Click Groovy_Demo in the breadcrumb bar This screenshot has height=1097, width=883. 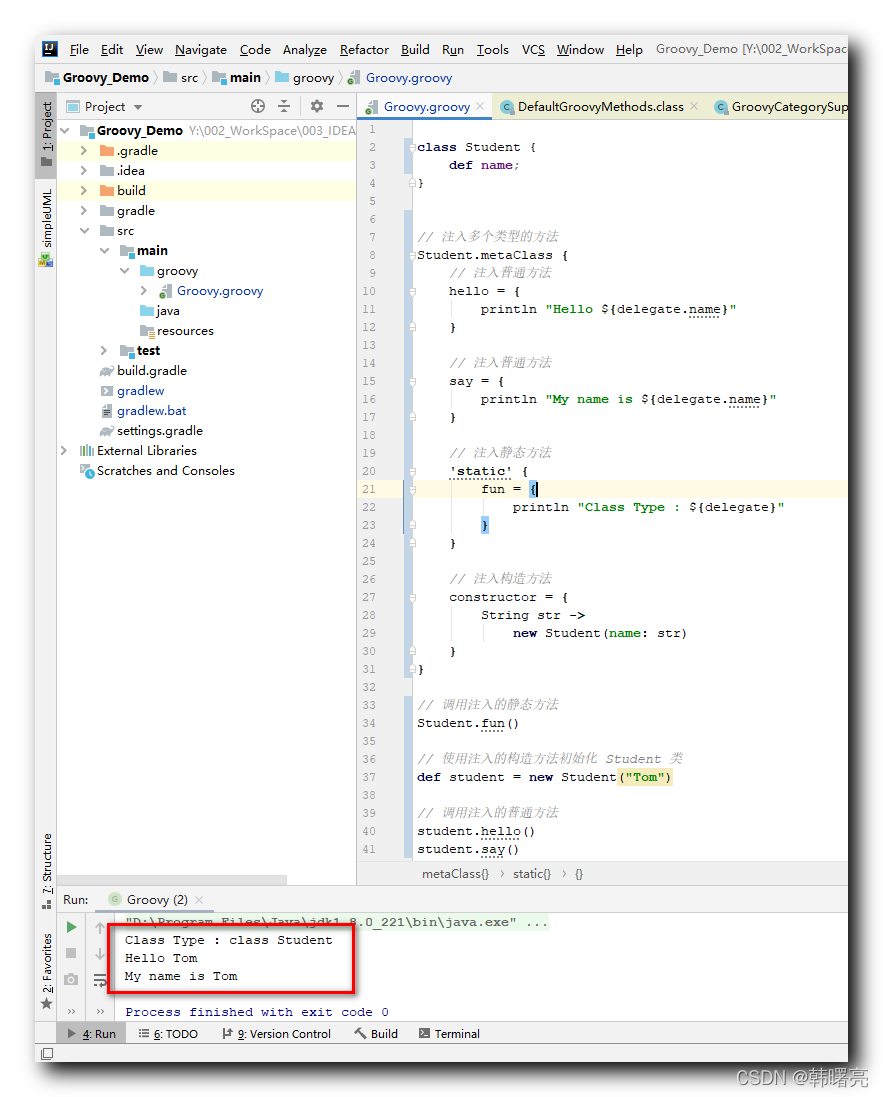point(97,78)
